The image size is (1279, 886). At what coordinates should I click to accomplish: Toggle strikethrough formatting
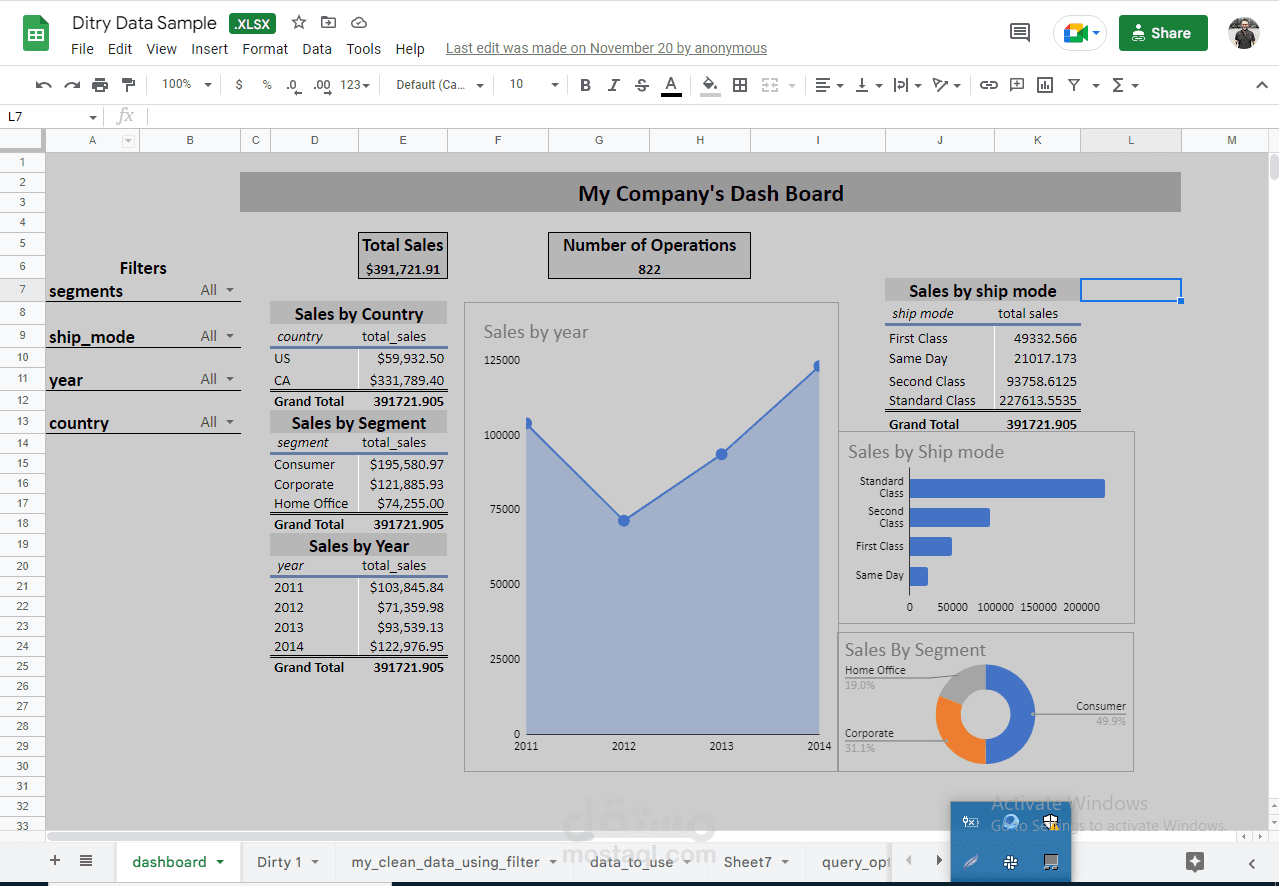coord(641,85)
